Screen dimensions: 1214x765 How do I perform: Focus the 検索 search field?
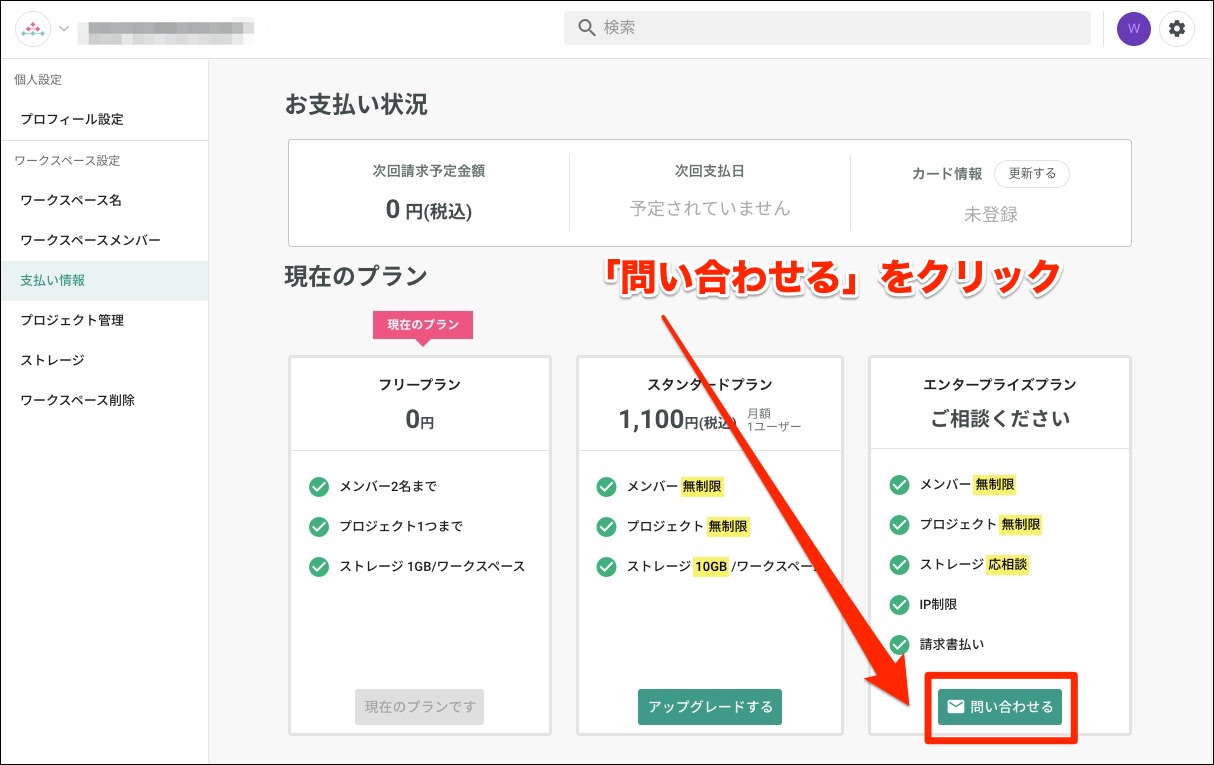tap(840, 28)
